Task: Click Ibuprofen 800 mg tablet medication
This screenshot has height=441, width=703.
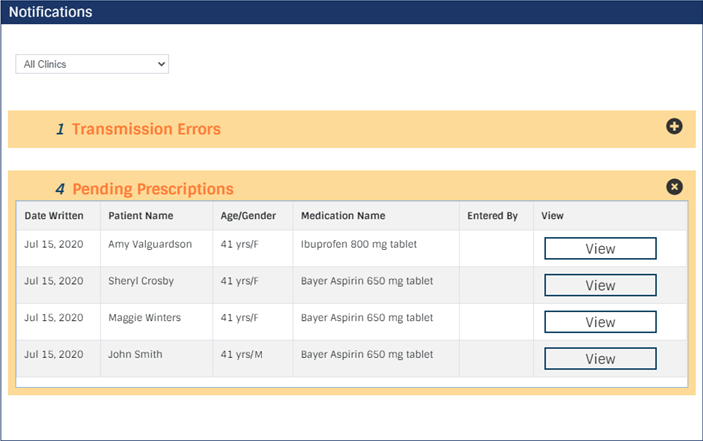Action: [359, 244]
